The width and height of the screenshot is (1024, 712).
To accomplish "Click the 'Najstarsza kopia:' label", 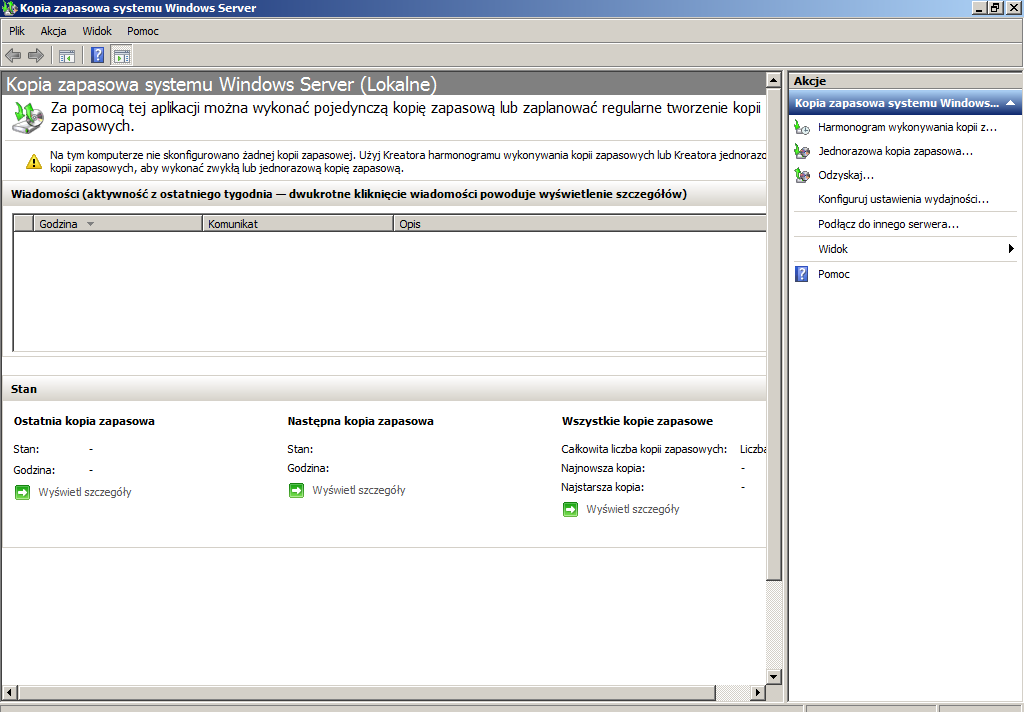I will pyautogui.click(x=602, y=487).
